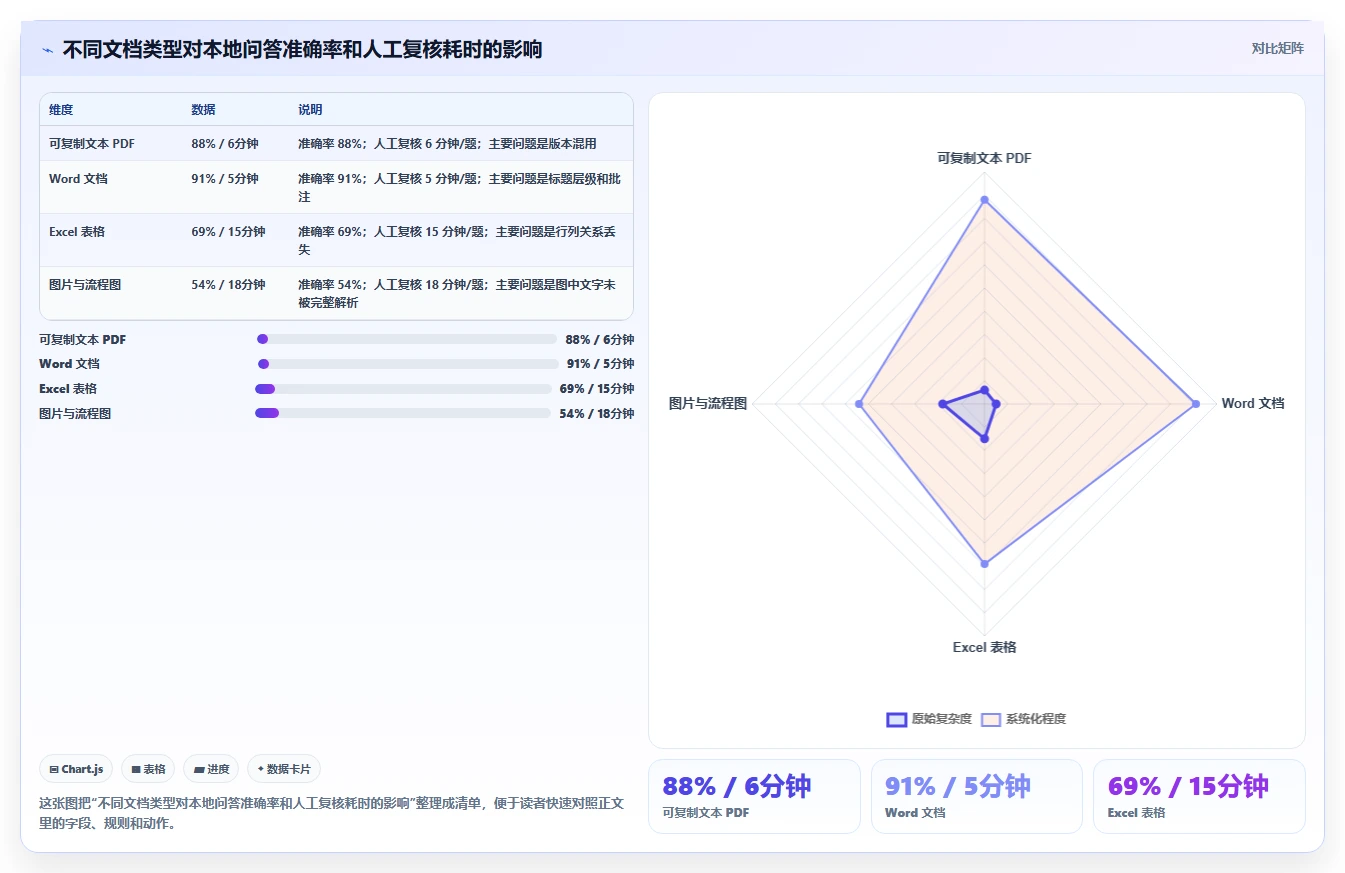Click the 91% / 5分钟 data card
The image size is (1345, 873).
976,796
